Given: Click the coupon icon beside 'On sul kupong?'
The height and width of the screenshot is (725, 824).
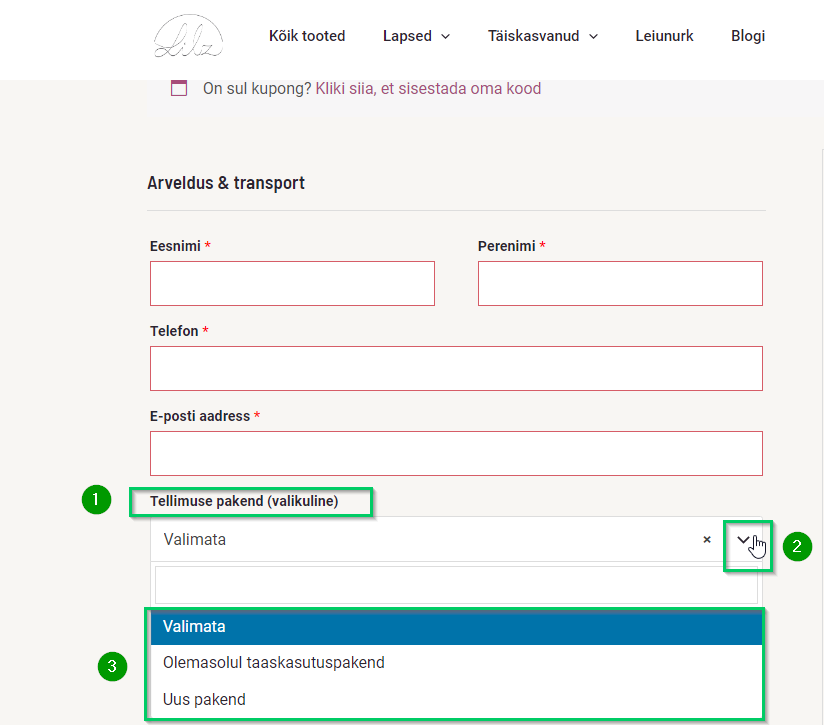Looking at the screenshot, I should click(179, 88).
